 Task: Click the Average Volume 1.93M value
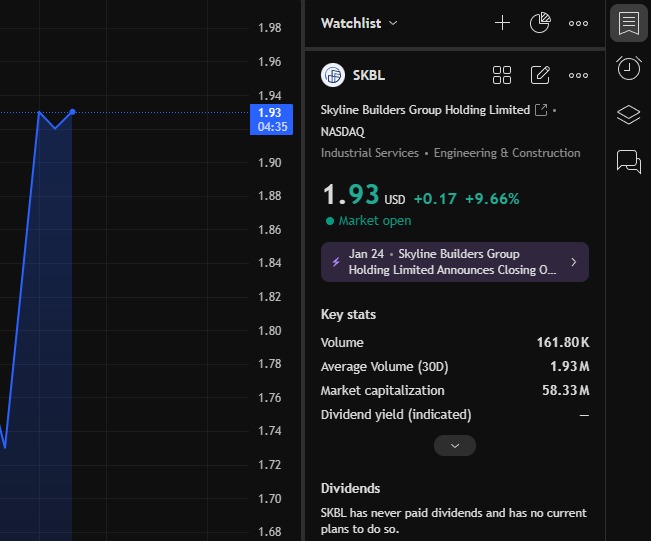tap(570, 366)
